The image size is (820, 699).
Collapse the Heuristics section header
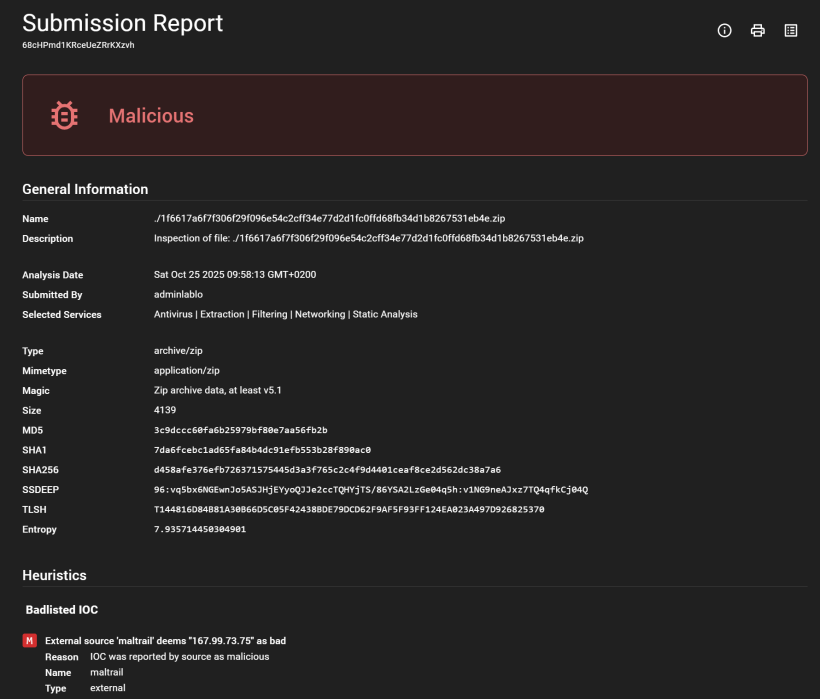[x=54, y=575]
